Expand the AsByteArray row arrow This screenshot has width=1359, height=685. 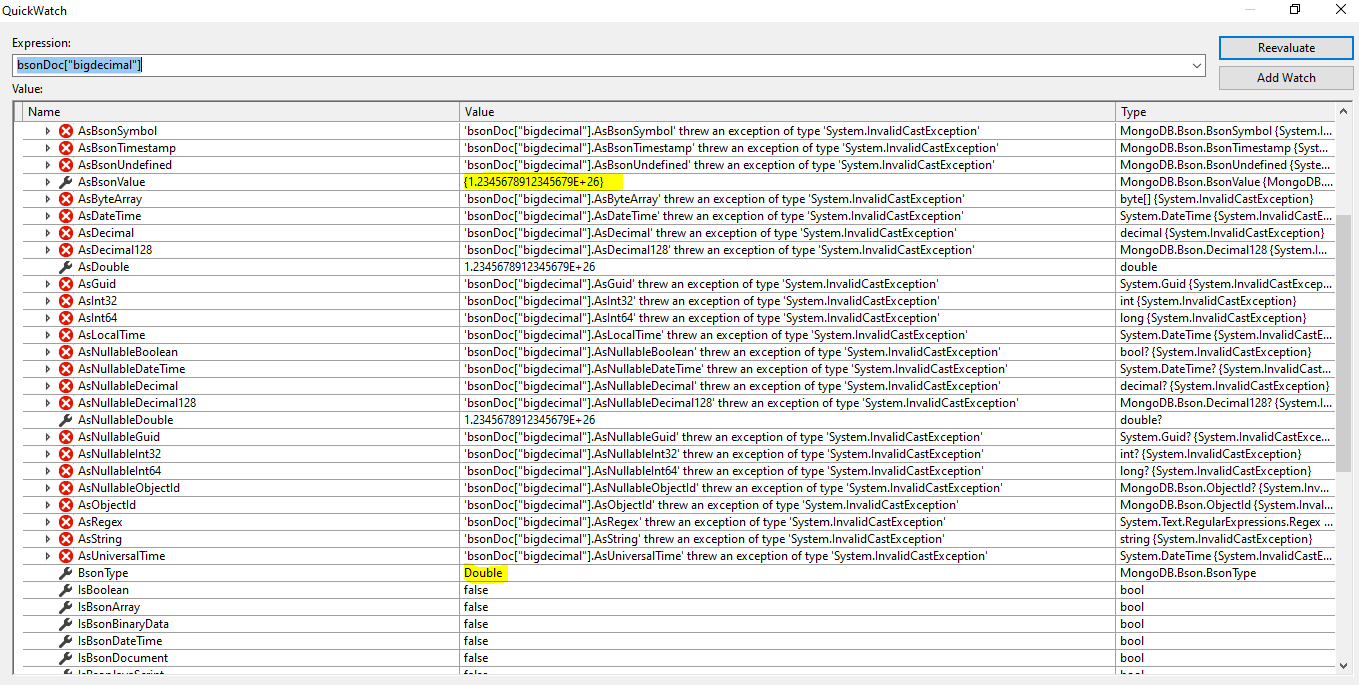(47, 199)
